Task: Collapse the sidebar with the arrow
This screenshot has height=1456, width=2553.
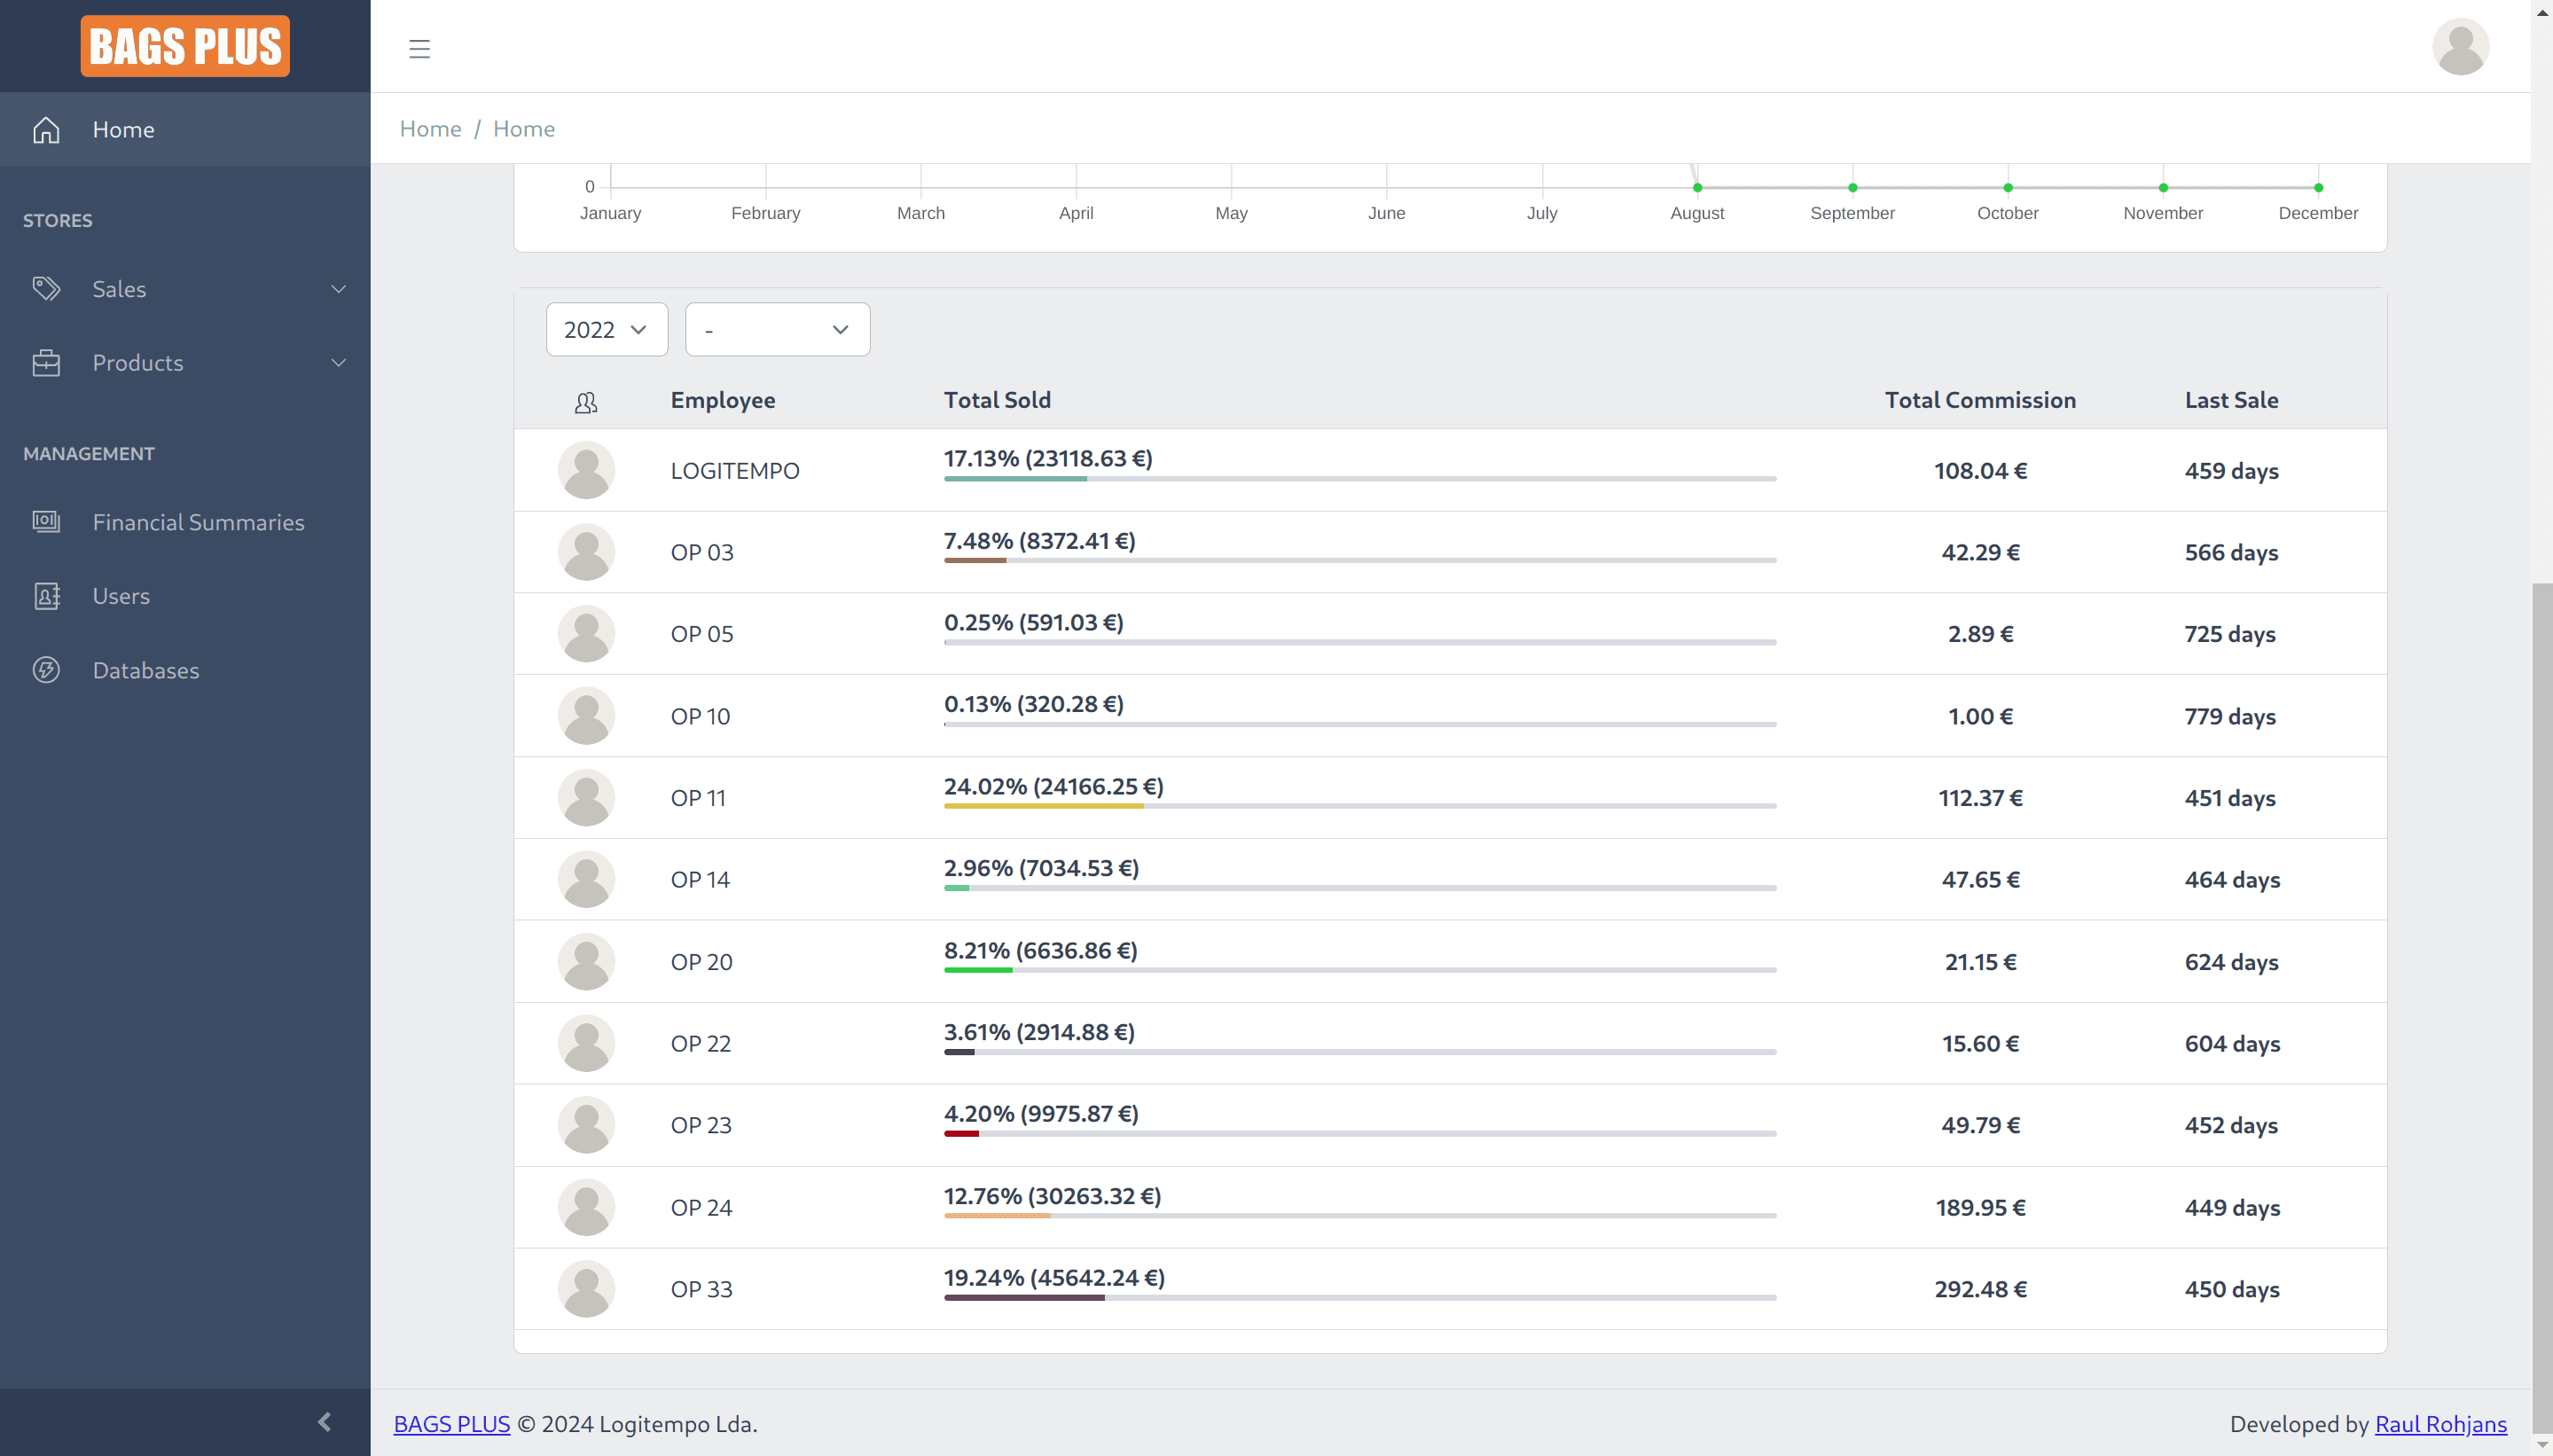Action: pyautogui.click(x=325, y=1421)
